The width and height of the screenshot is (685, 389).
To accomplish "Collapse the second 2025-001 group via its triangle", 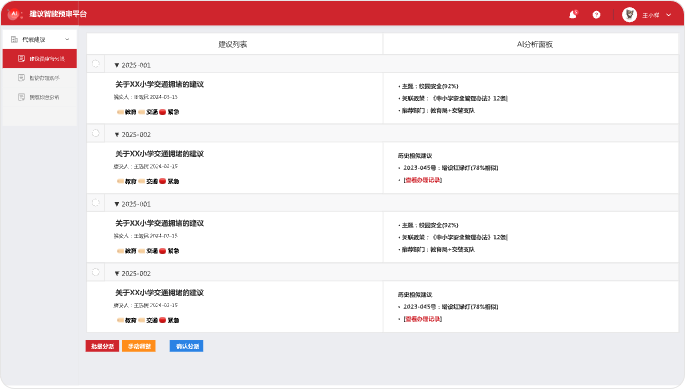I will [x=117, y=204].
